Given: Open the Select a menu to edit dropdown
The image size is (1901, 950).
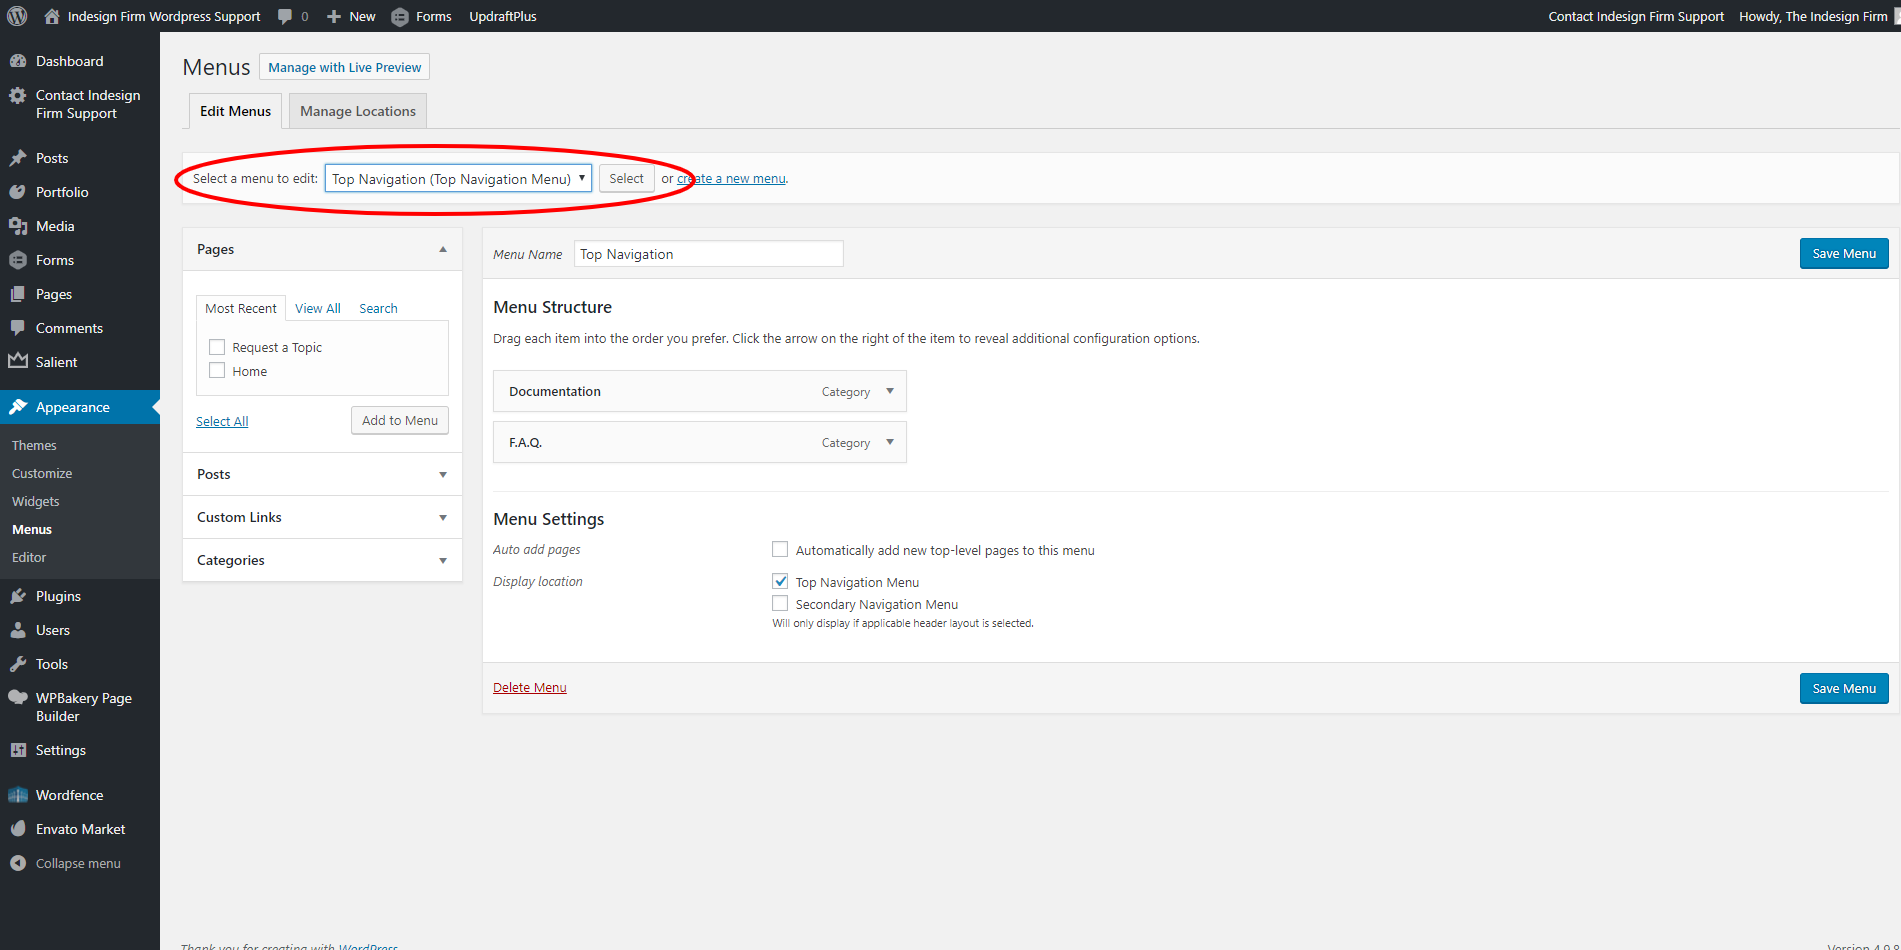Looking at the screenshot, I should coord(458,178).
